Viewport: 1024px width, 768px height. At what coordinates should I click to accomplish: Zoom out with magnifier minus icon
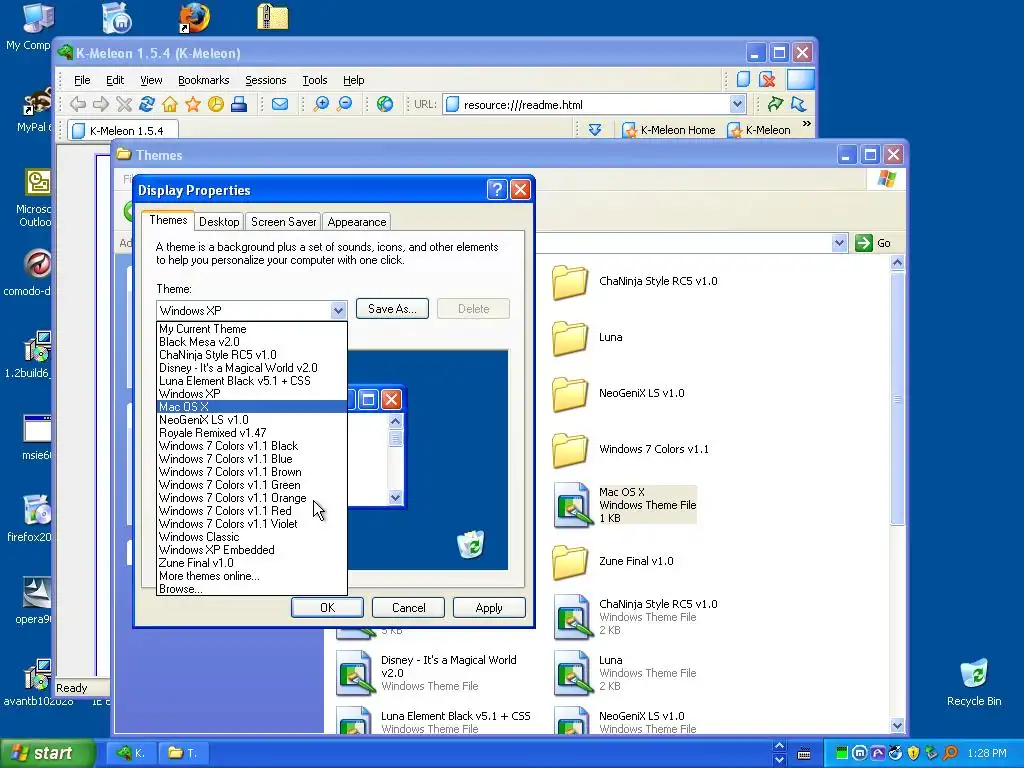click(x=344, y=104)
